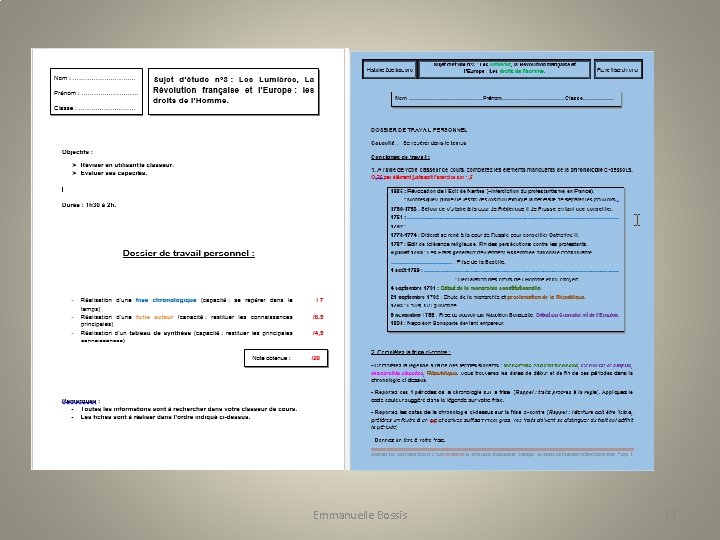Click the blue page's Nom Prénom Classe line
This screenshot has height=540, width=720.
pos(506,99)
